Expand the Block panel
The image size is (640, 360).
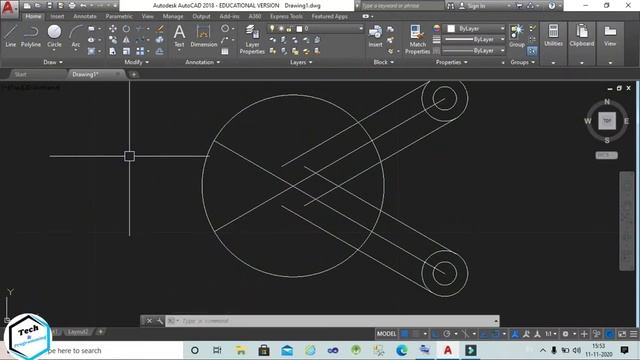tap(384, 62)
